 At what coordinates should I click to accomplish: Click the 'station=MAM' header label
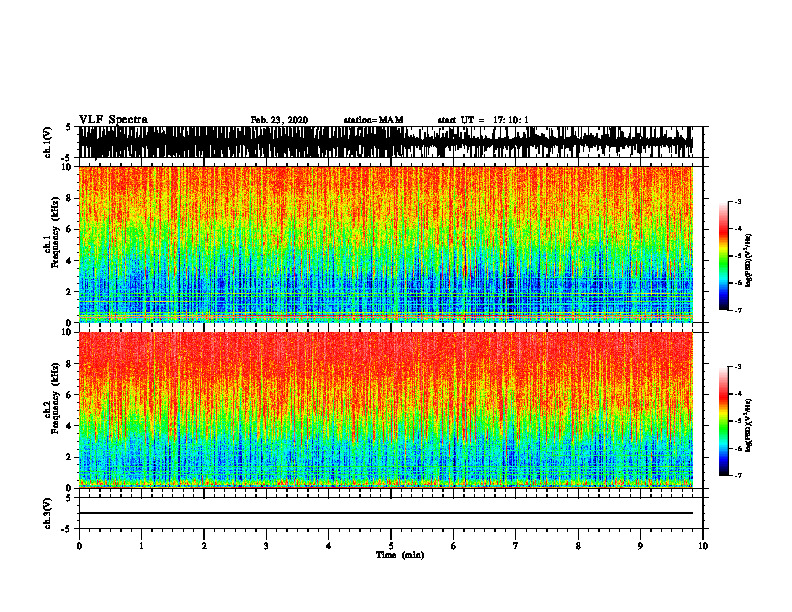373,120
